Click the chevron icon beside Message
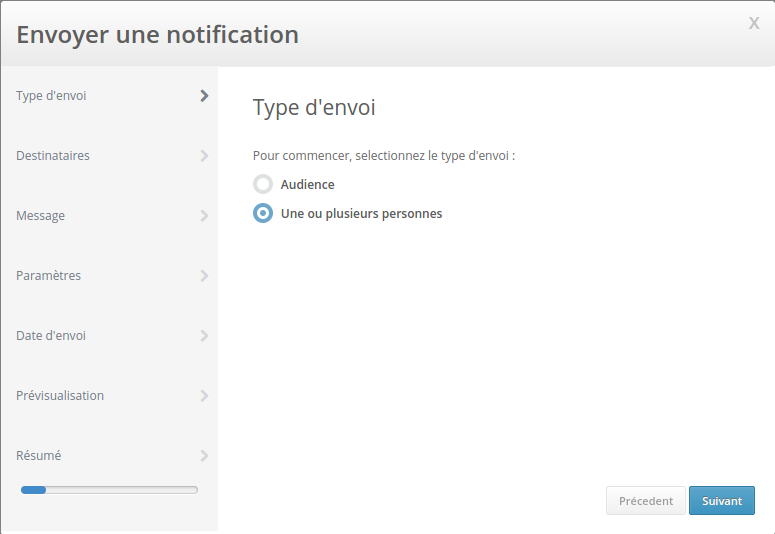 click(204, 216)
